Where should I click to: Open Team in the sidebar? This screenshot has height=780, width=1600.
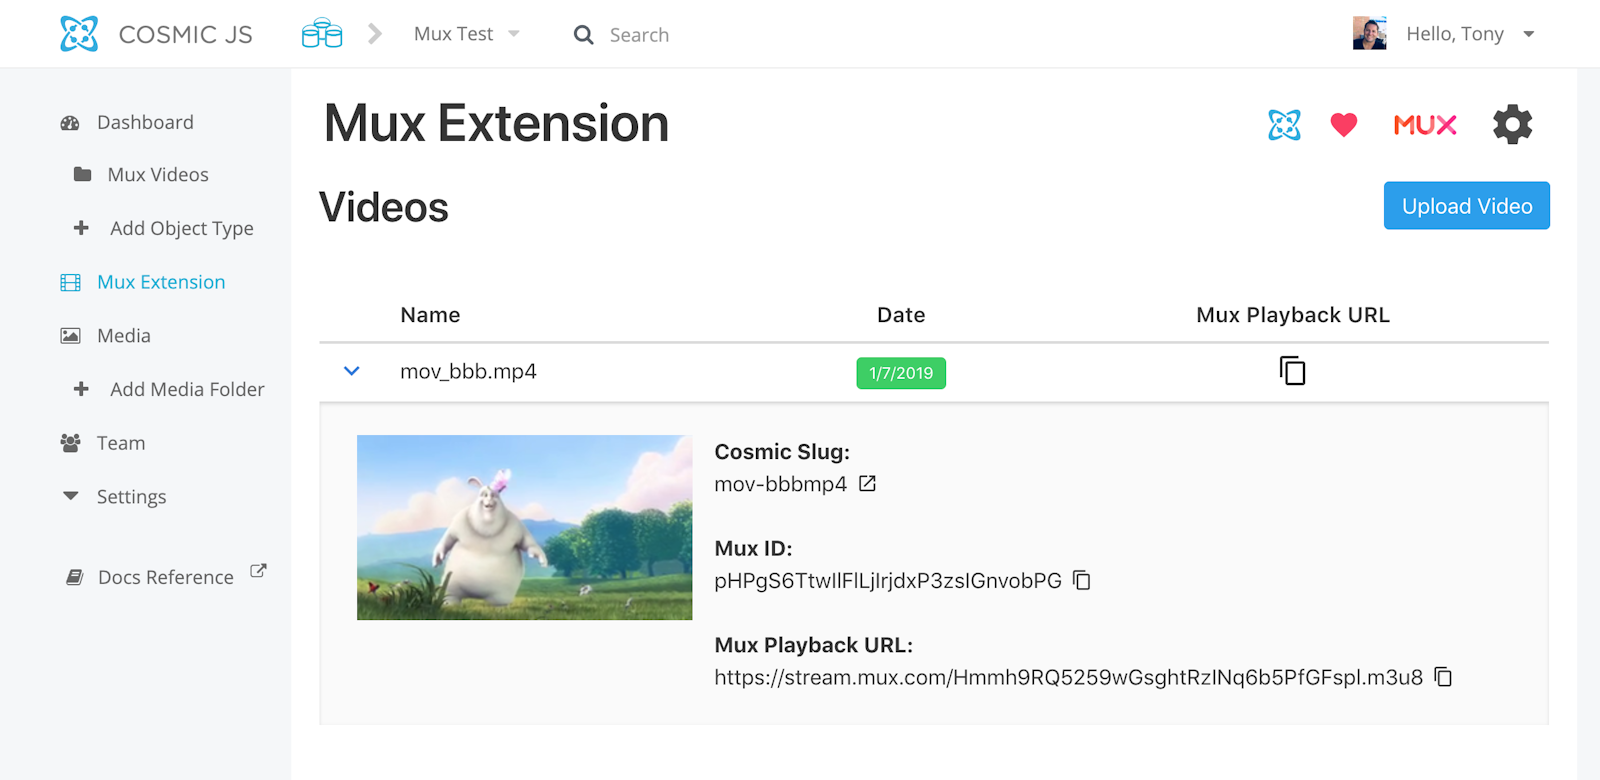point(121,443)
